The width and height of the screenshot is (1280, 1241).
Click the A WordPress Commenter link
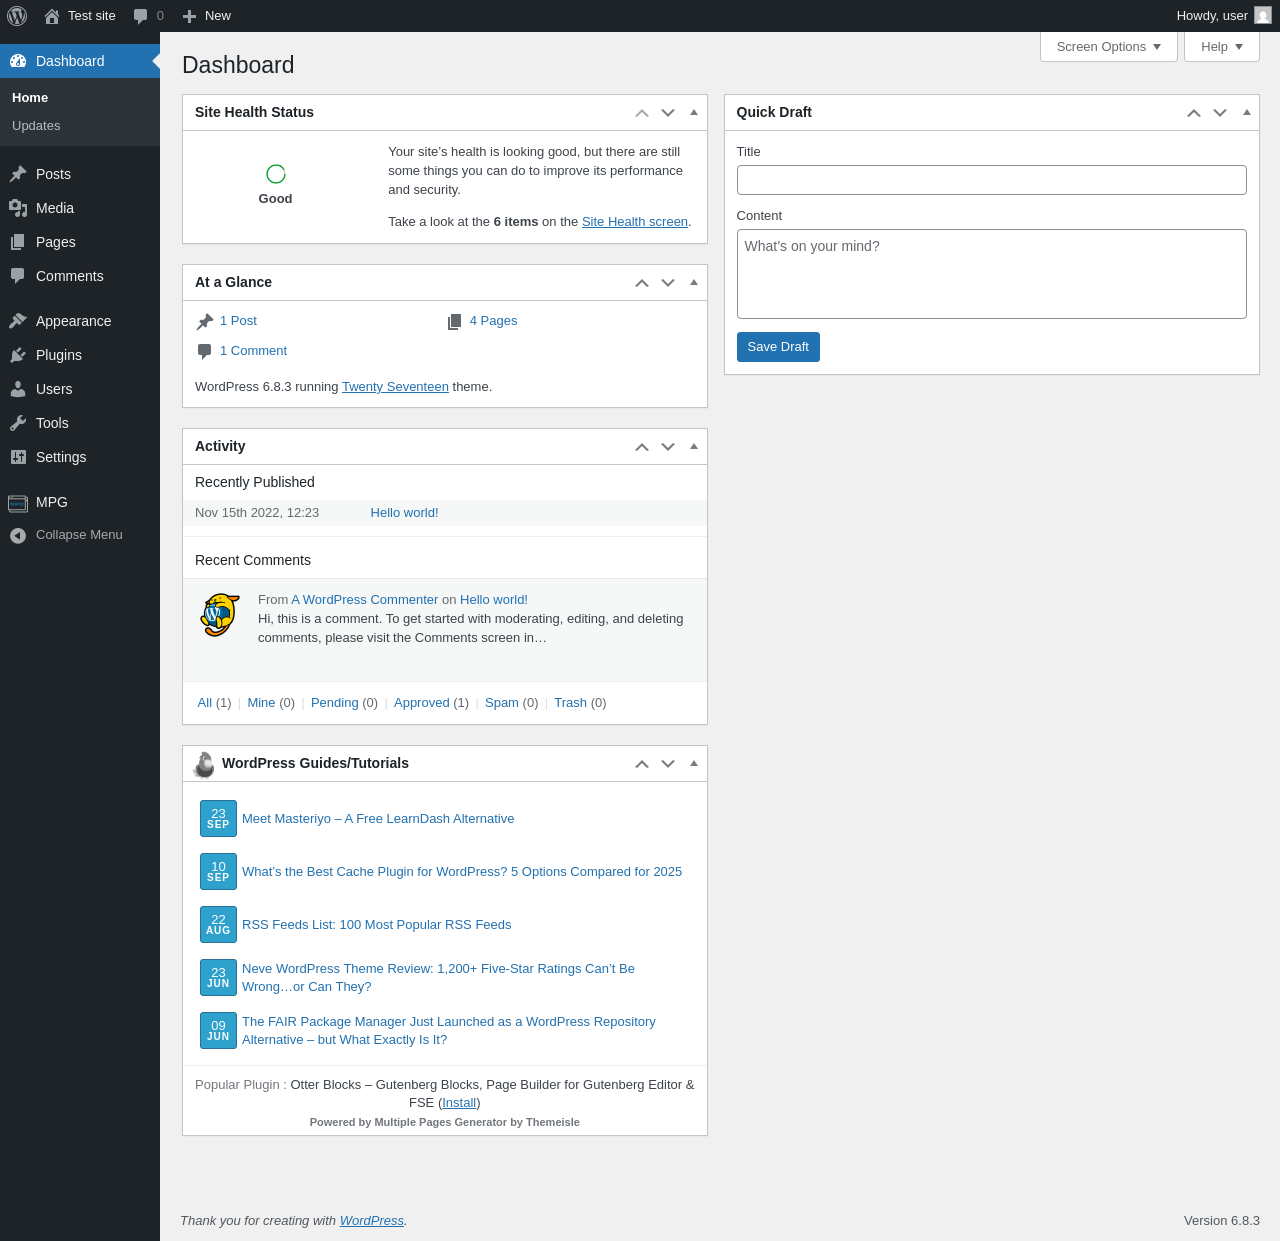coord(364,600)
